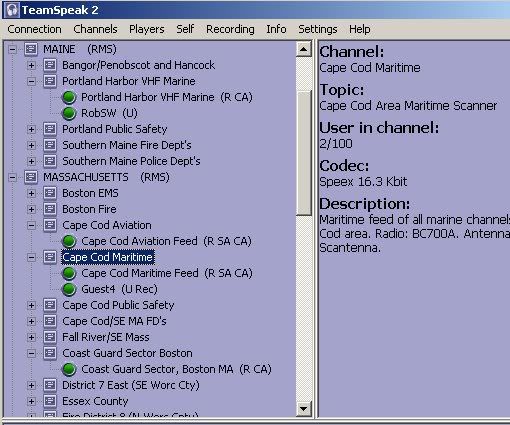Collapse the Cape Cod Maritime channel

[31, 257]
